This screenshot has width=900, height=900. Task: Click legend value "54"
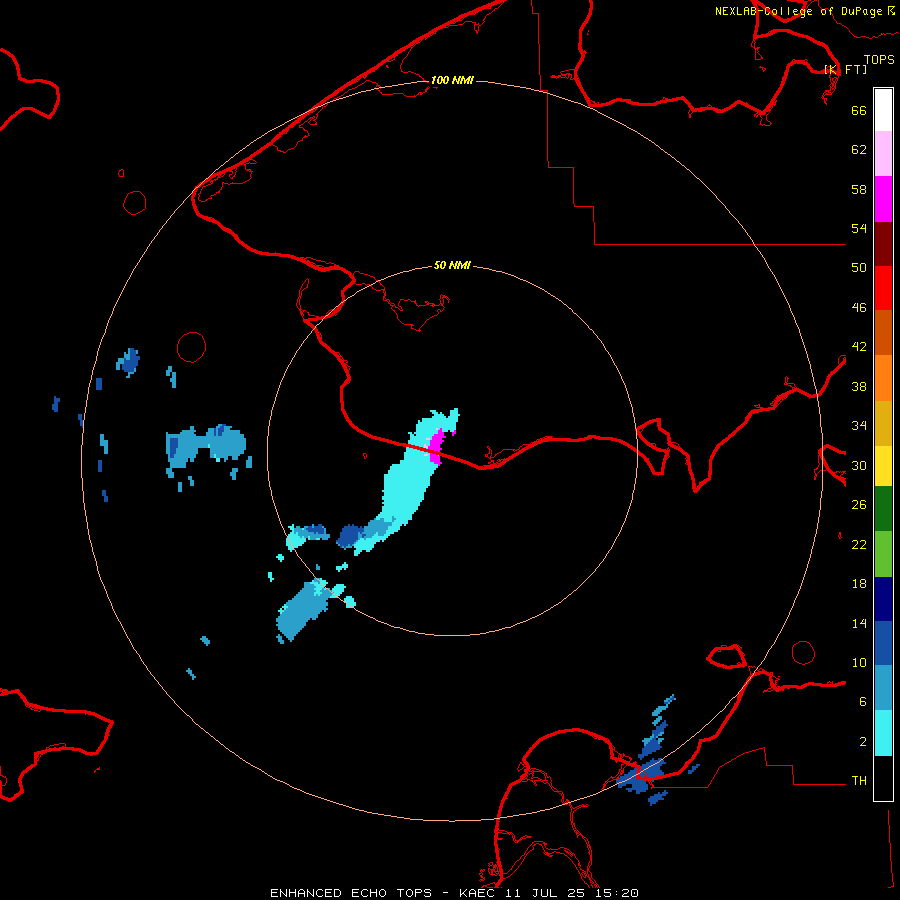click(x=859, y=228)
